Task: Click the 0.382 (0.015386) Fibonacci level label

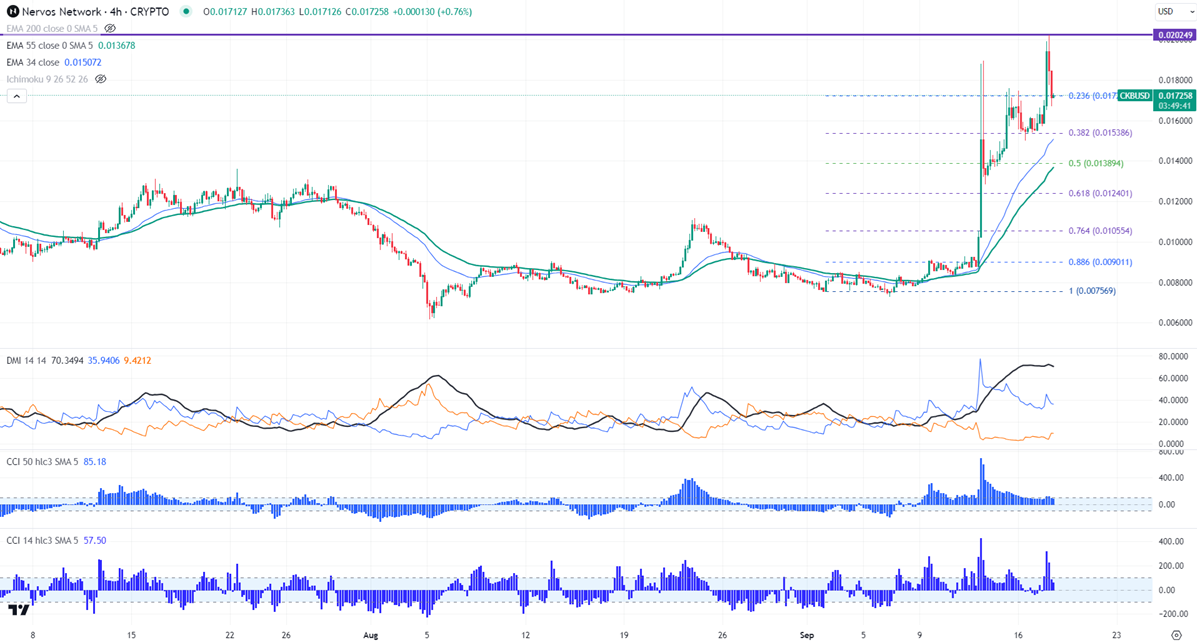Action: [1100, 133]
